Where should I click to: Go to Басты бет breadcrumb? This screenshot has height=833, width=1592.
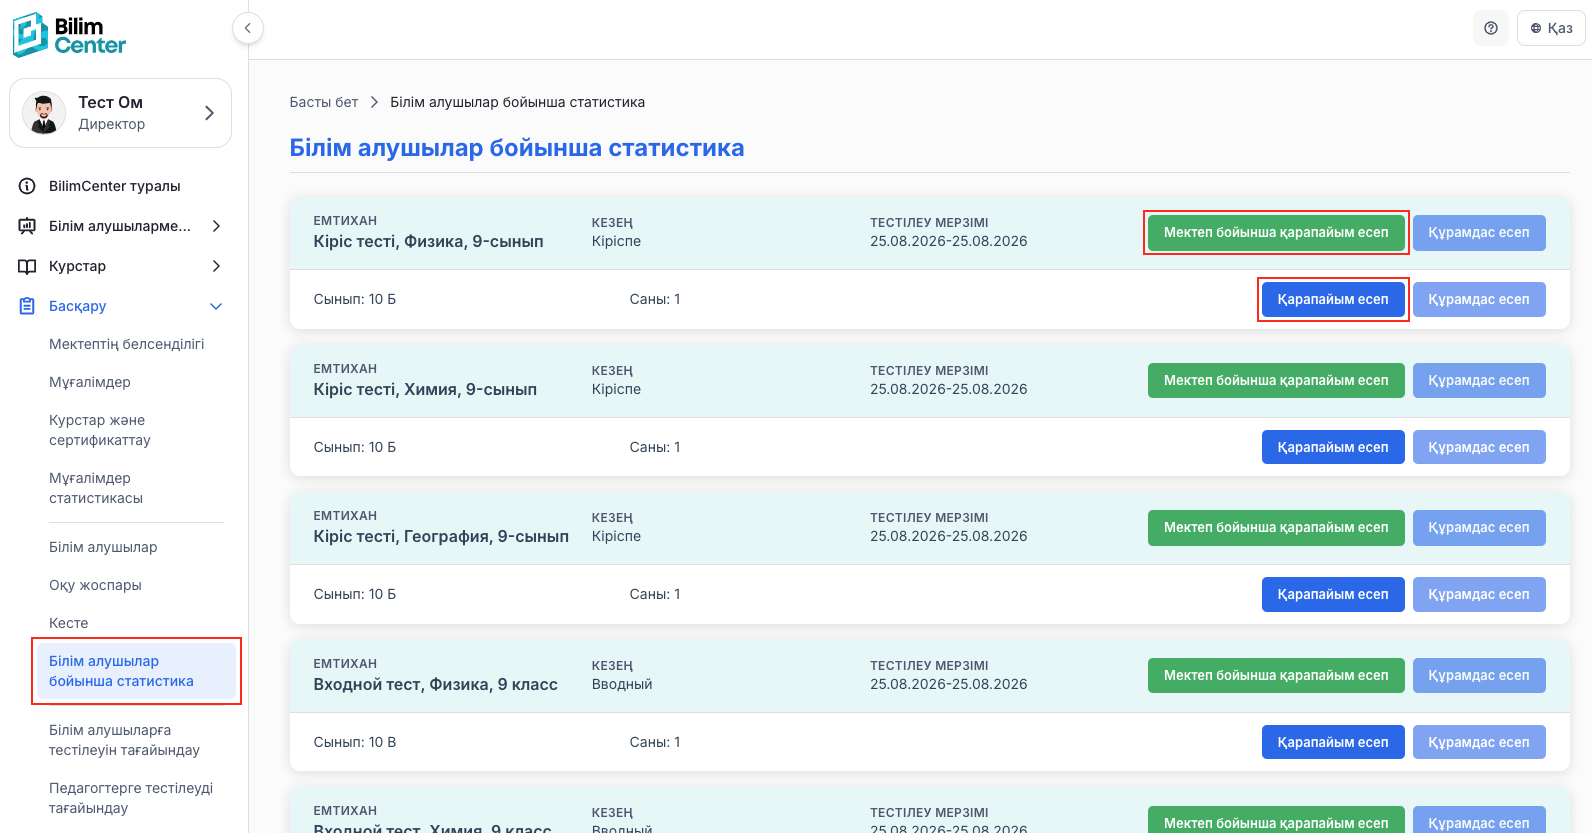coord(324,102)
